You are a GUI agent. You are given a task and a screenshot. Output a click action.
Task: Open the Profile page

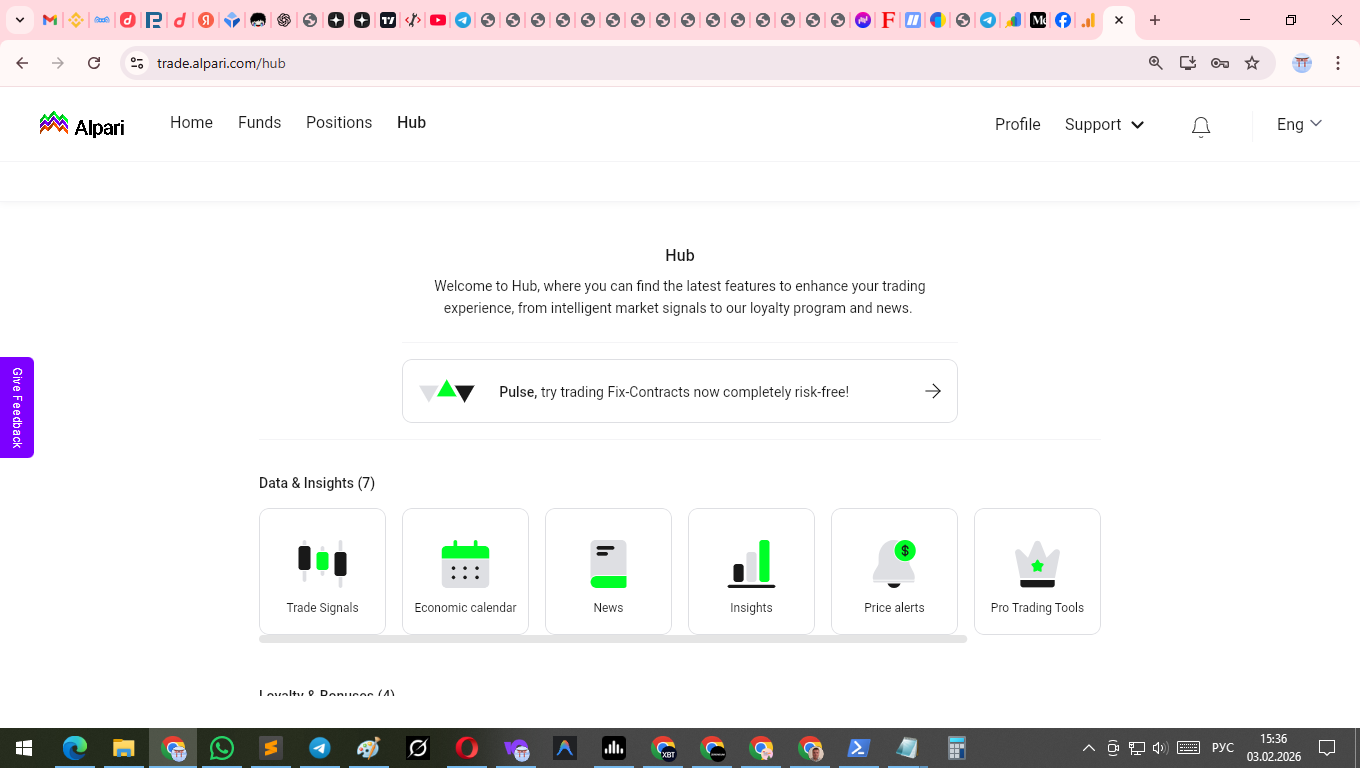[x=1017, y=124]
